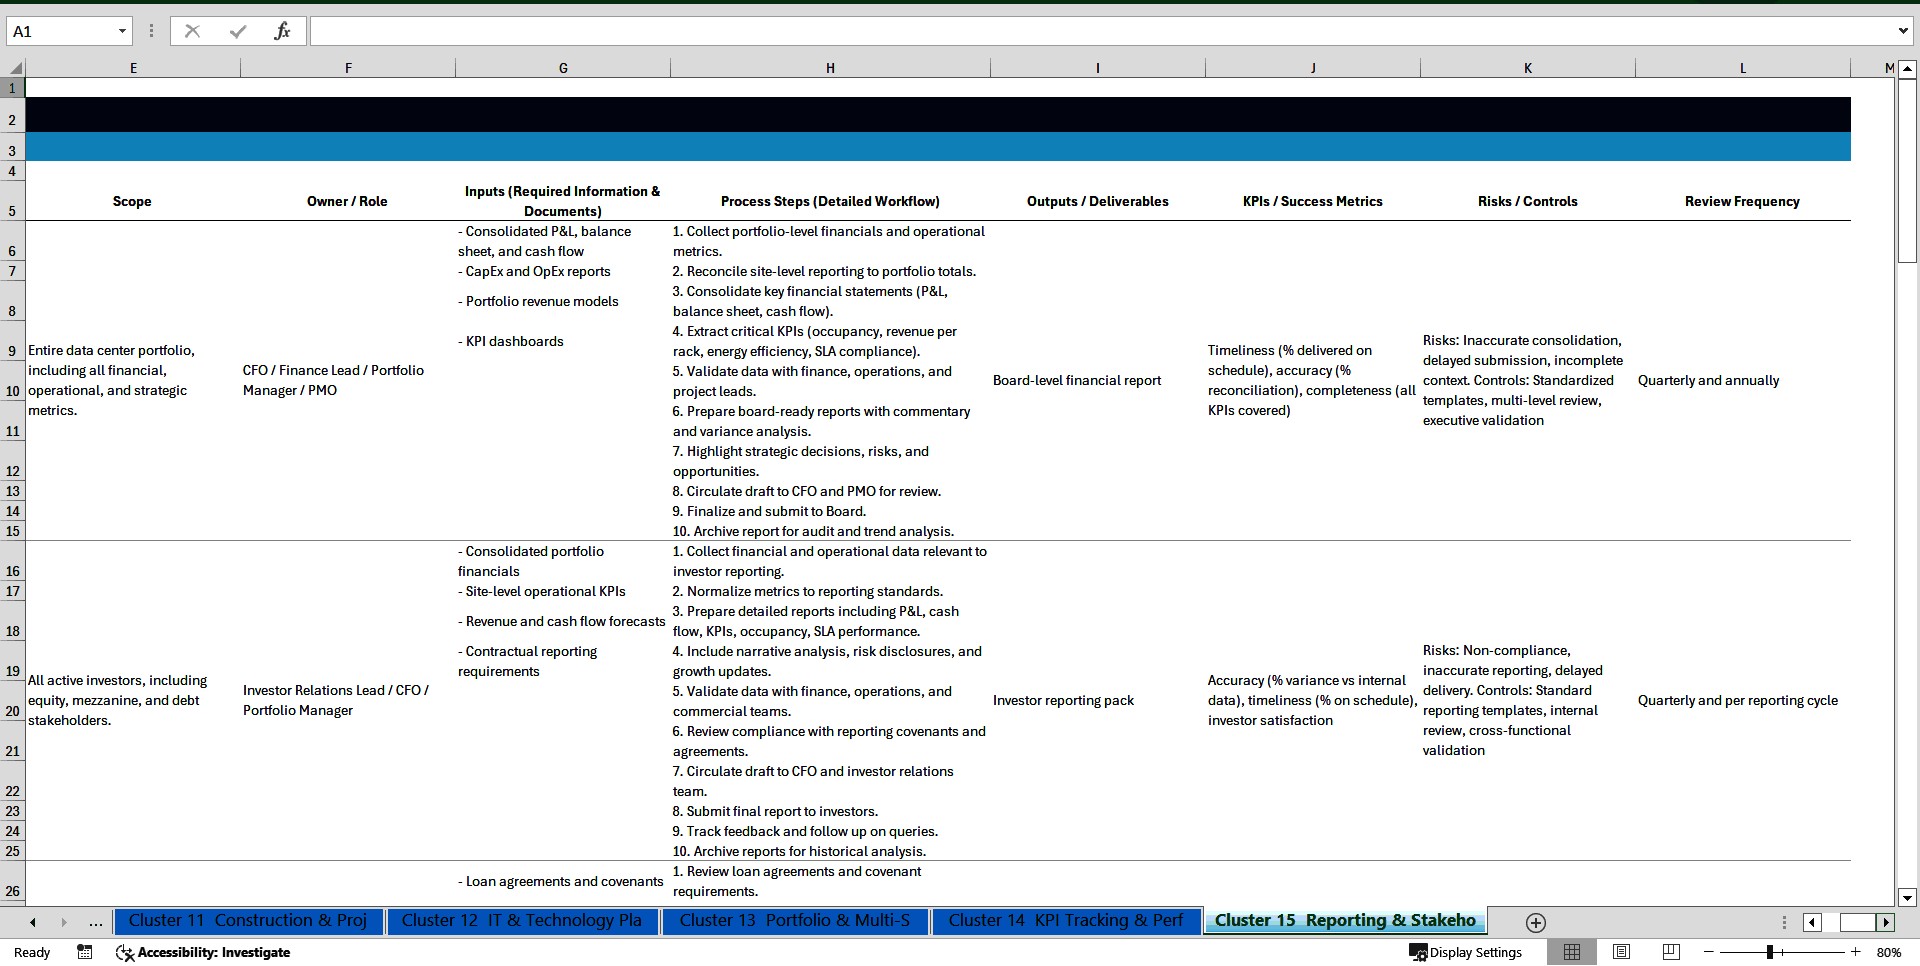
Task: Expand the formula bar with its dropdown arrow
Action: click(1903, 30)
